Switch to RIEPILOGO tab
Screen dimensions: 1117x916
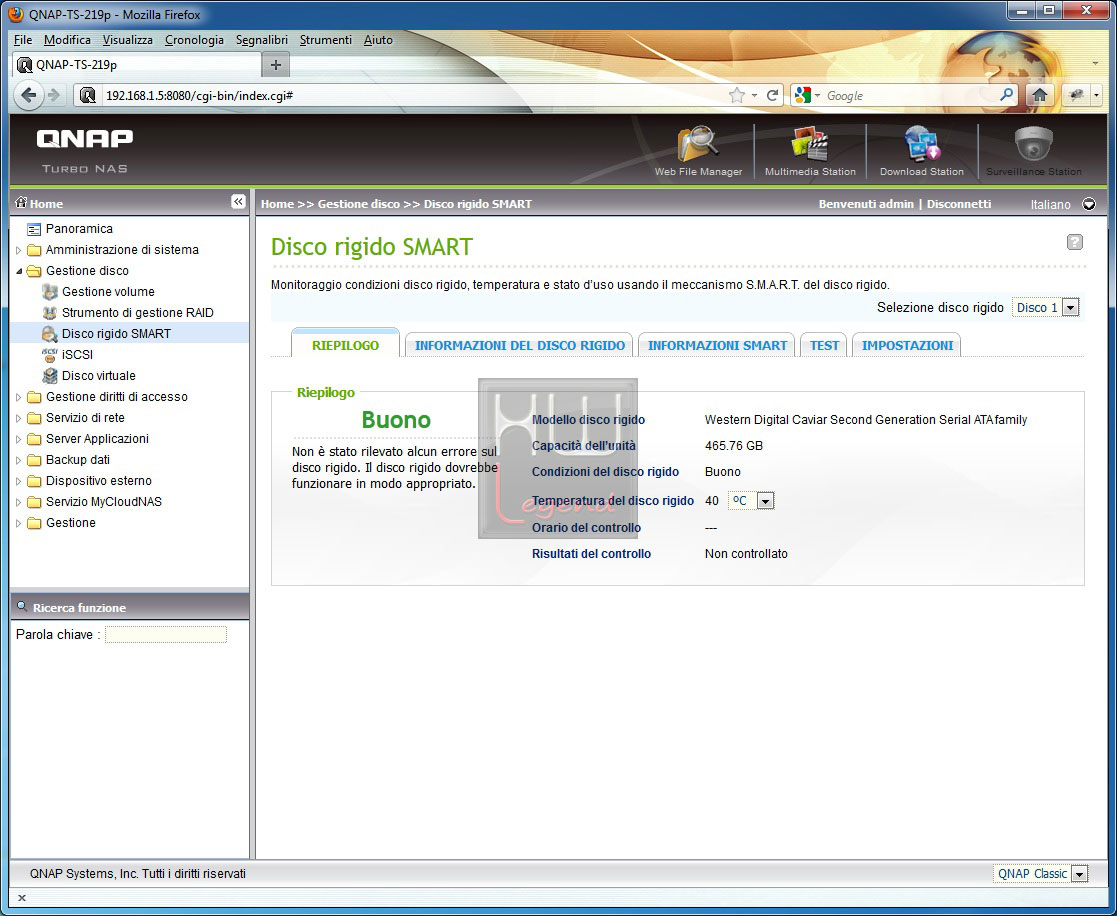click(346, 345)
